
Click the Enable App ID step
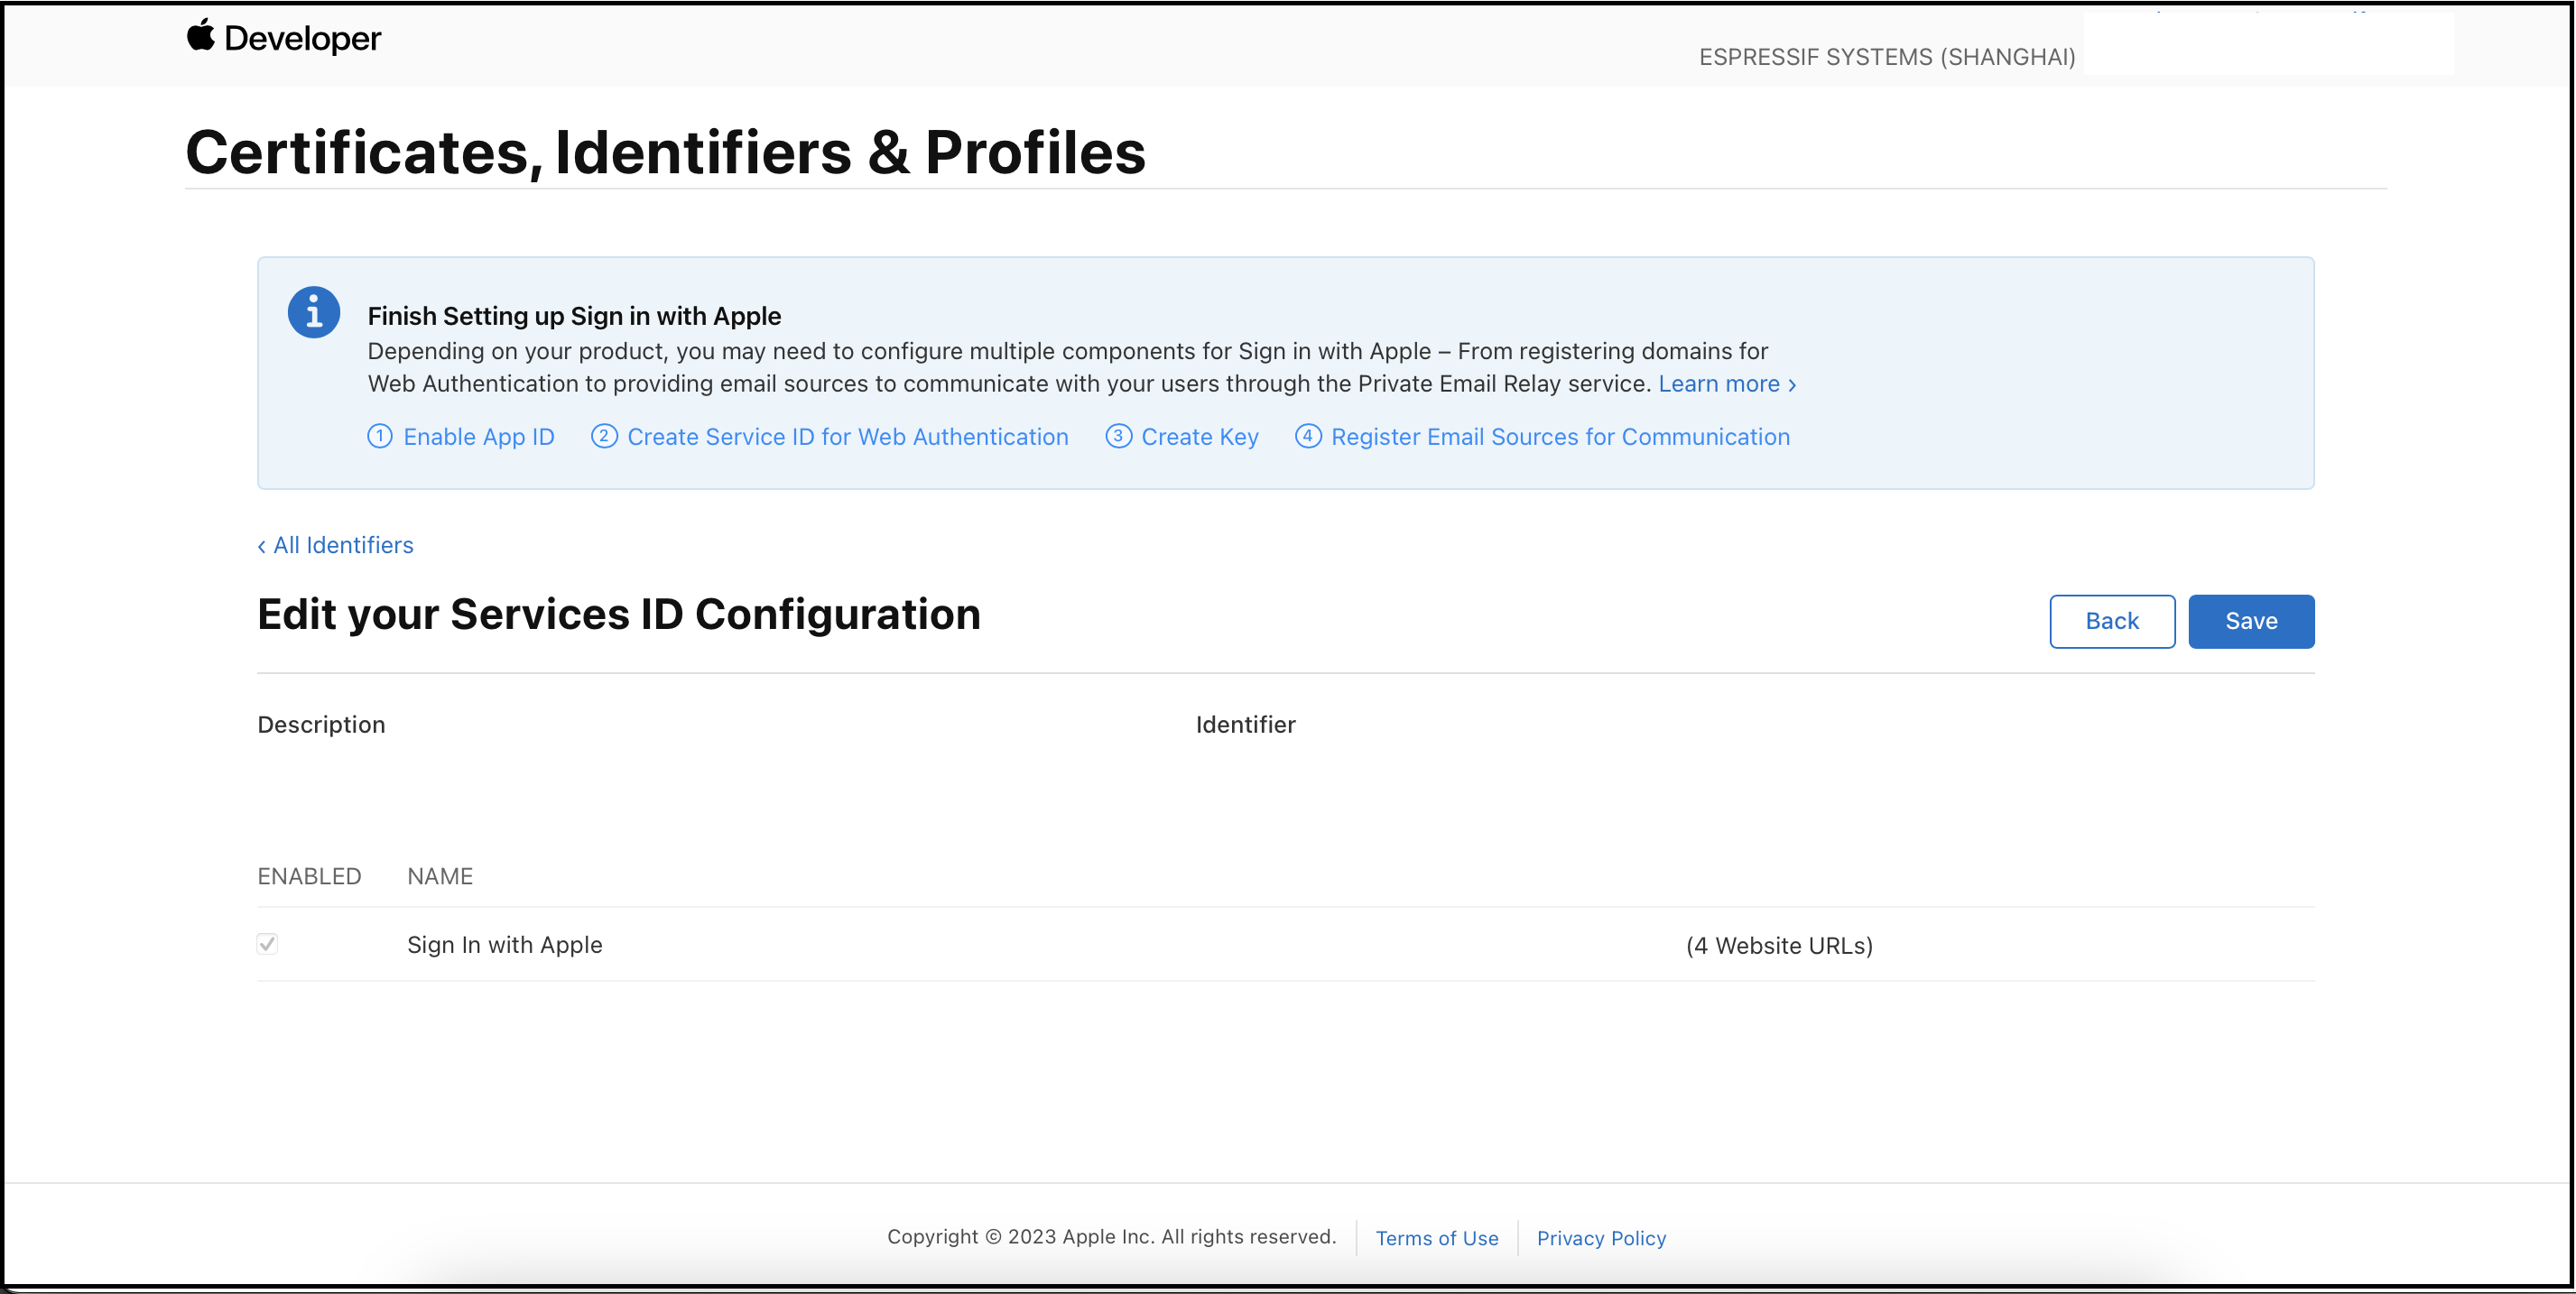pyautogui.click(x=478, y=437)
